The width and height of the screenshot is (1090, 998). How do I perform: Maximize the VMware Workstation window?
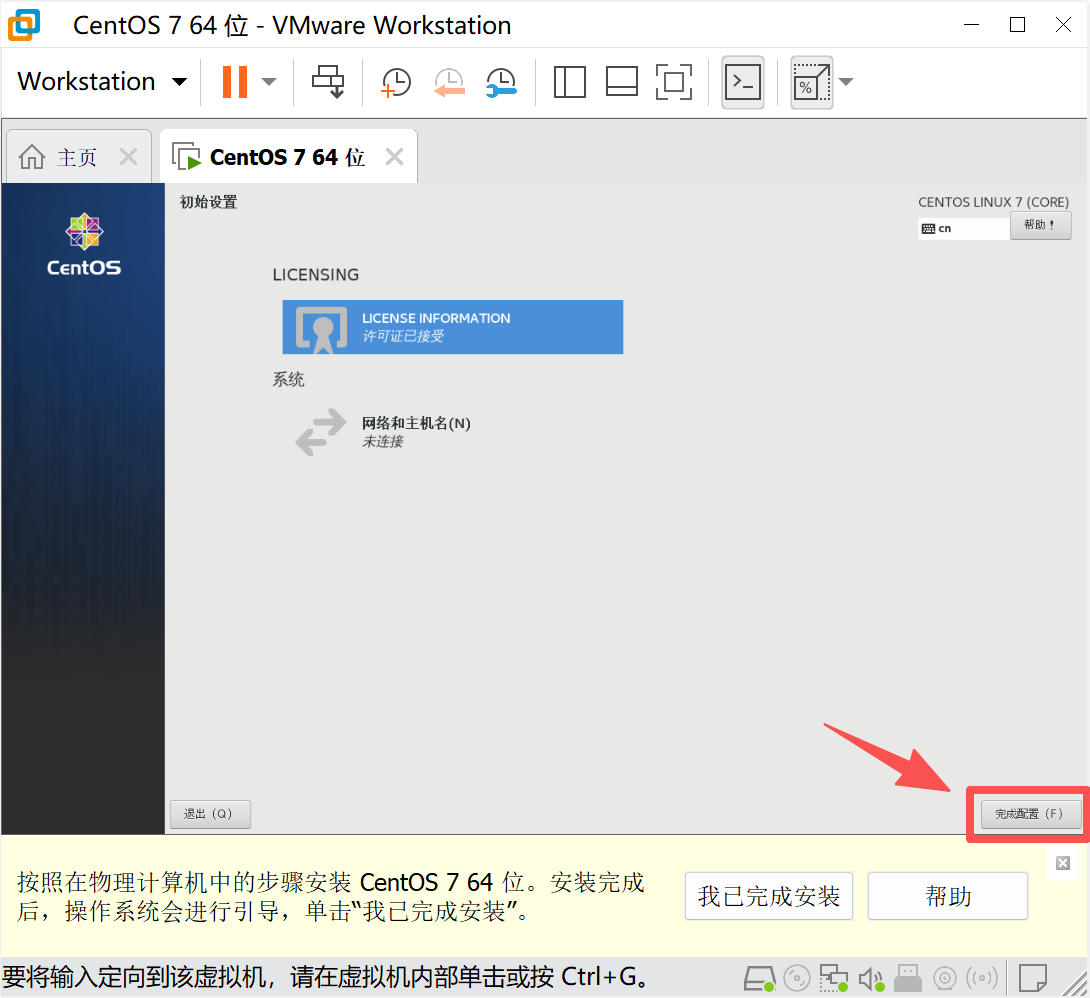pyautogui.click(x=1017, y=25)
